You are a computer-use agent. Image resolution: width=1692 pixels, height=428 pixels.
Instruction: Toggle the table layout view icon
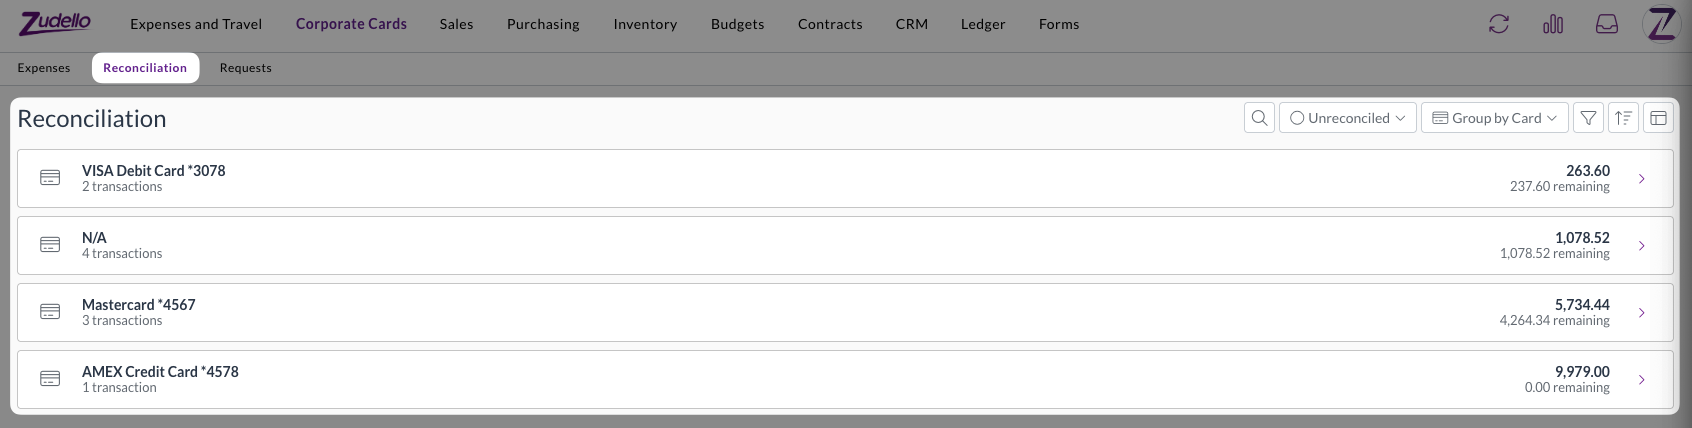[1658, 118]
